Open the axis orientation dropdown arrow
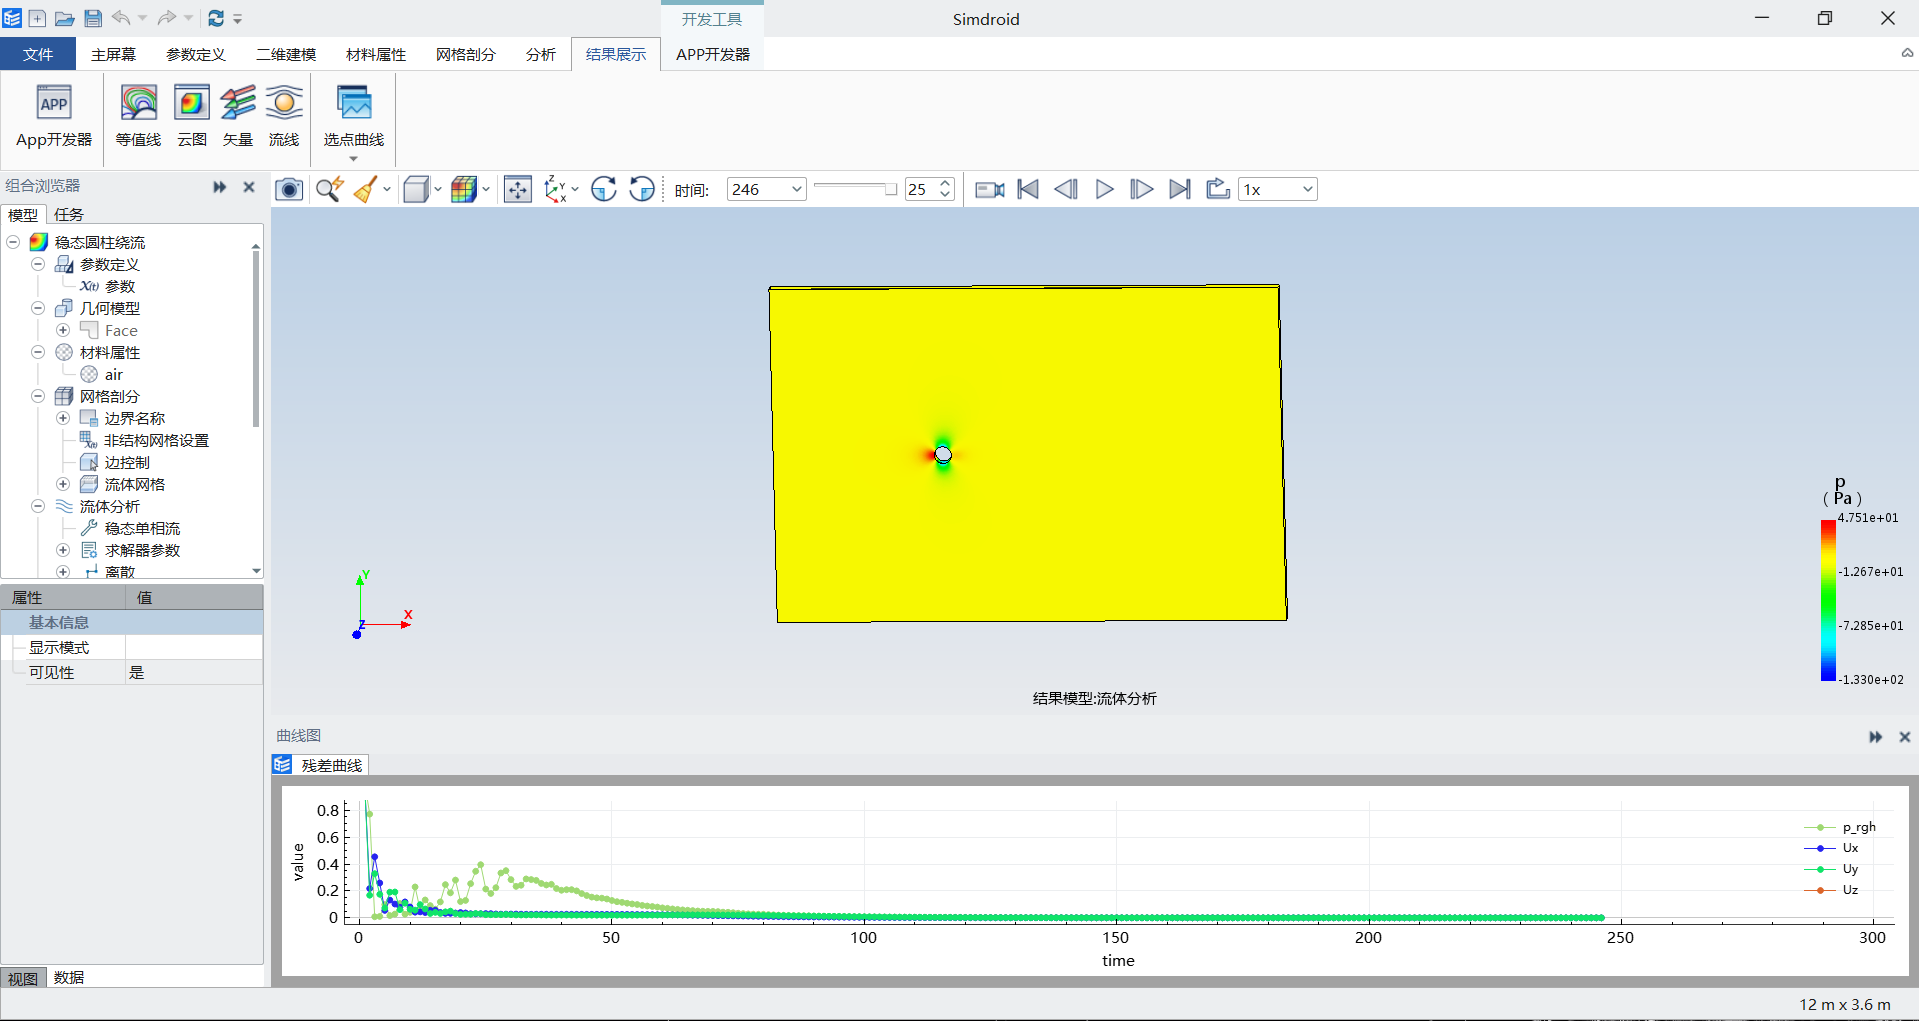1919x1021 pixels. click(575, 189)
